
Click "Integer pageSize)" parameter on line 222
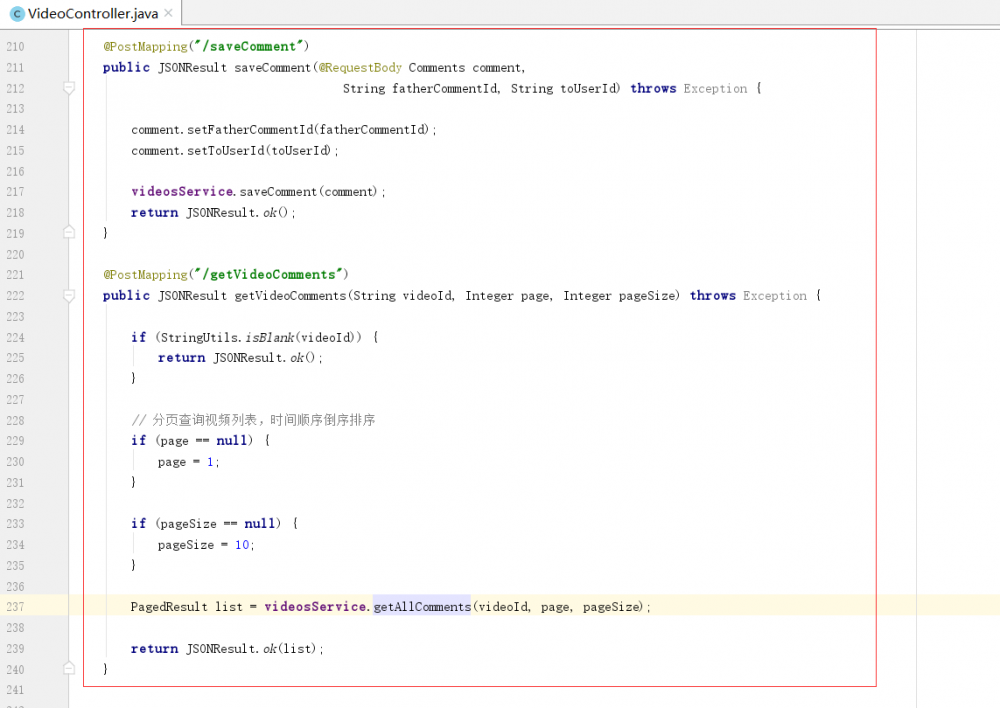(x=621, y=296)
